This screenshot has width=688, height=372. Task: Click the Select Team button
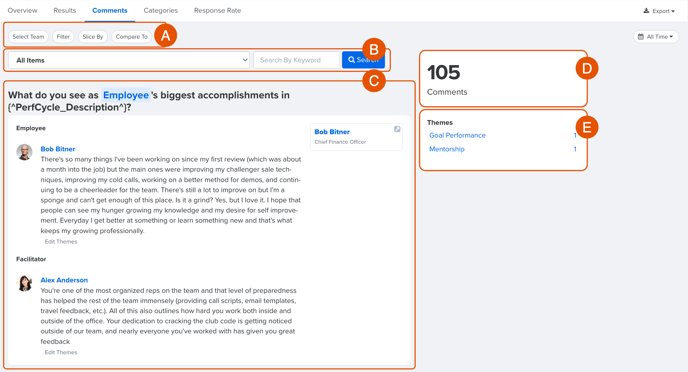pos(28,36)
